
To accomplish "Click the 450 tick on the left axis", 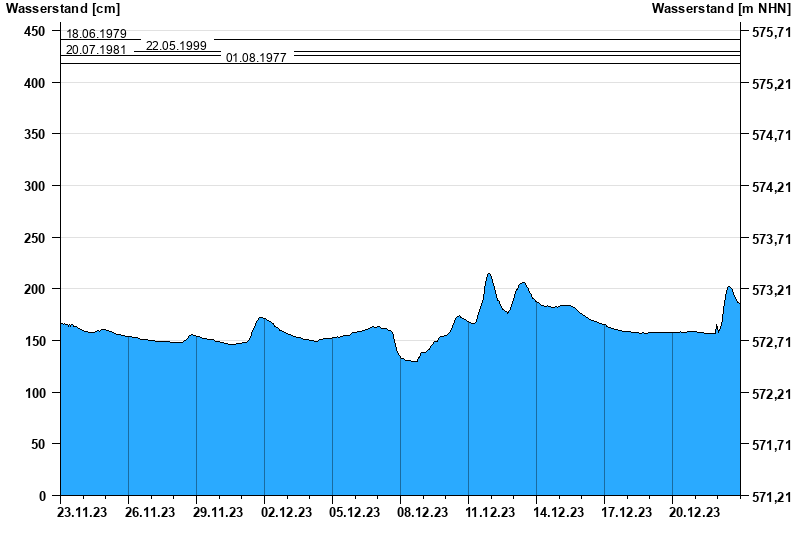I will point(34,32).
